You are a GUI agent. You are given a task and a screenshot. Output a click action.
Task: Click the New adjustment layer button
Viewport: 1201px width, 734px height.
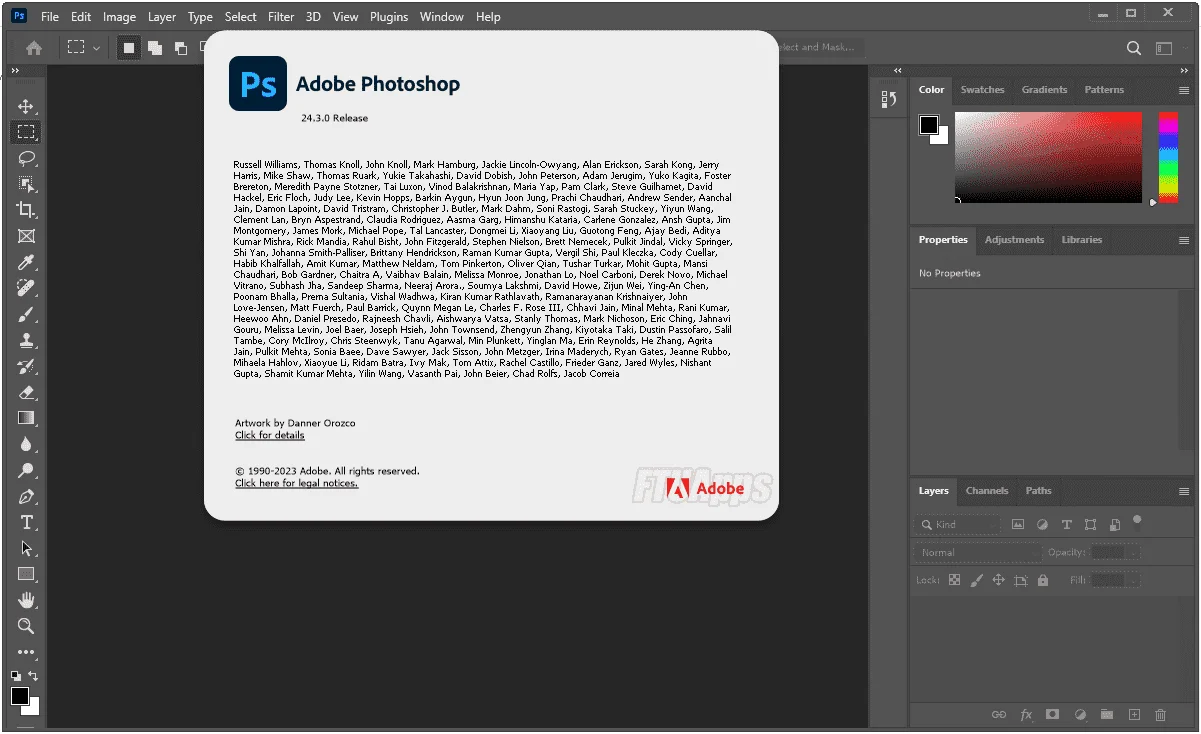point(1080,715)
